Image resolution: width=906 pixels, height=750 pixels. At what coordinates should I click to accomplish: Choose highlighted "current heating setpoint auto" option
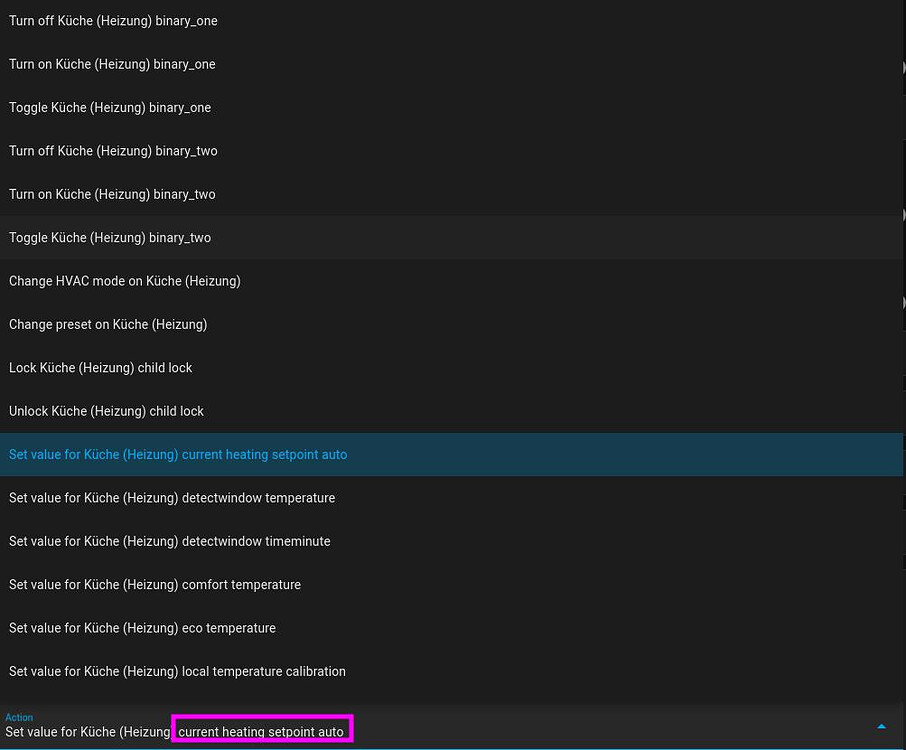[178, 454]
